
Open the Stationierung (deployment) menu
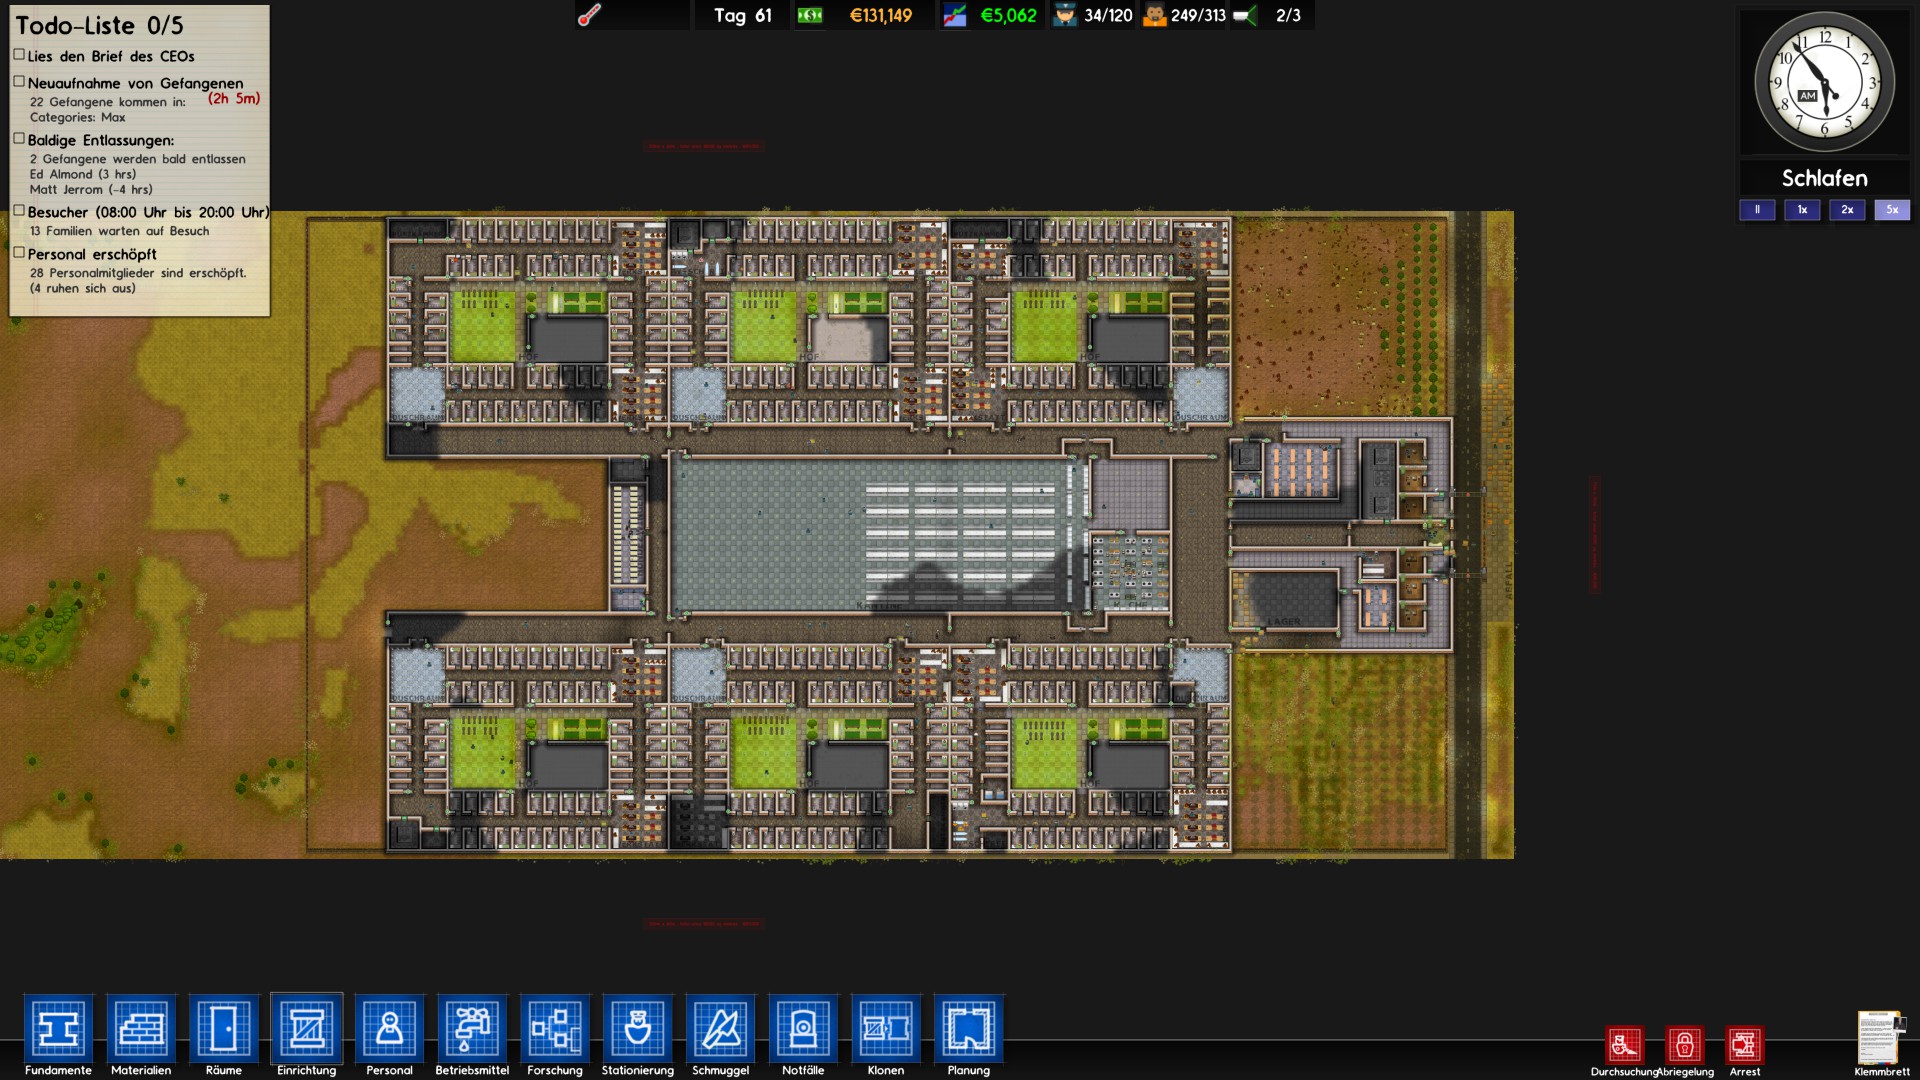click(x=638, y=1028)
